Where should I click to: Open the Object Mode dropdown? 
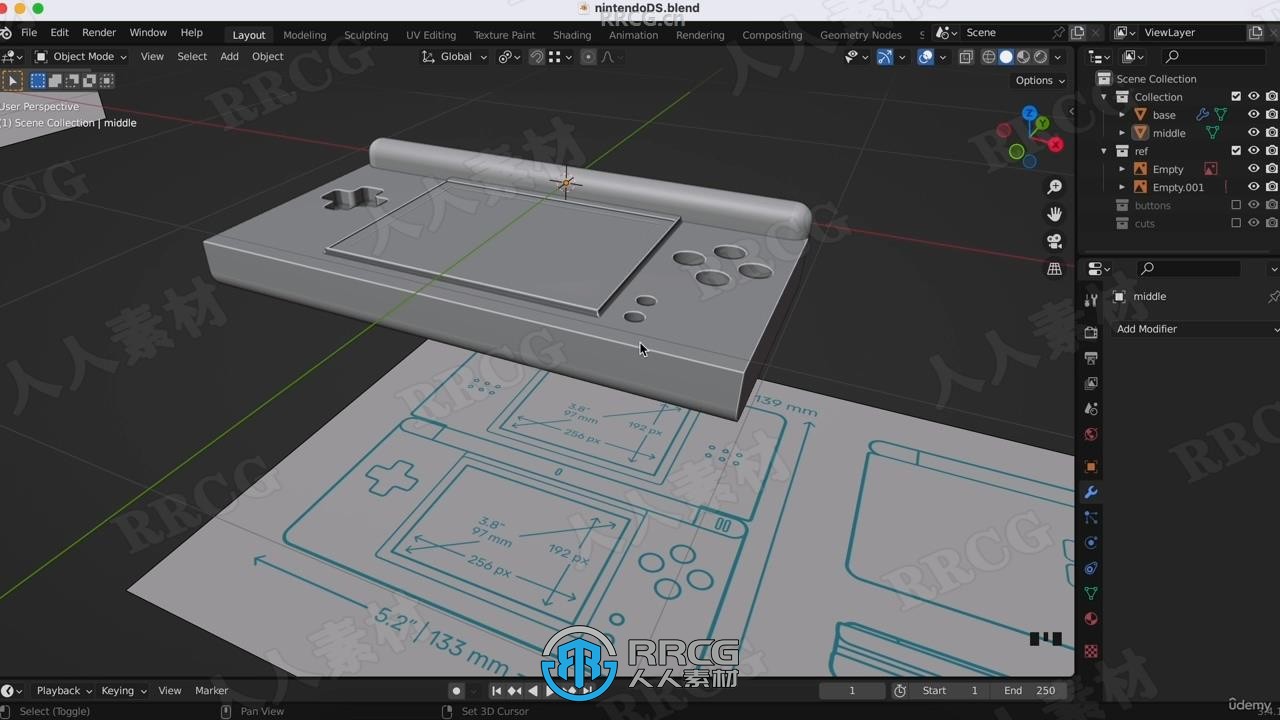[81, 57]
